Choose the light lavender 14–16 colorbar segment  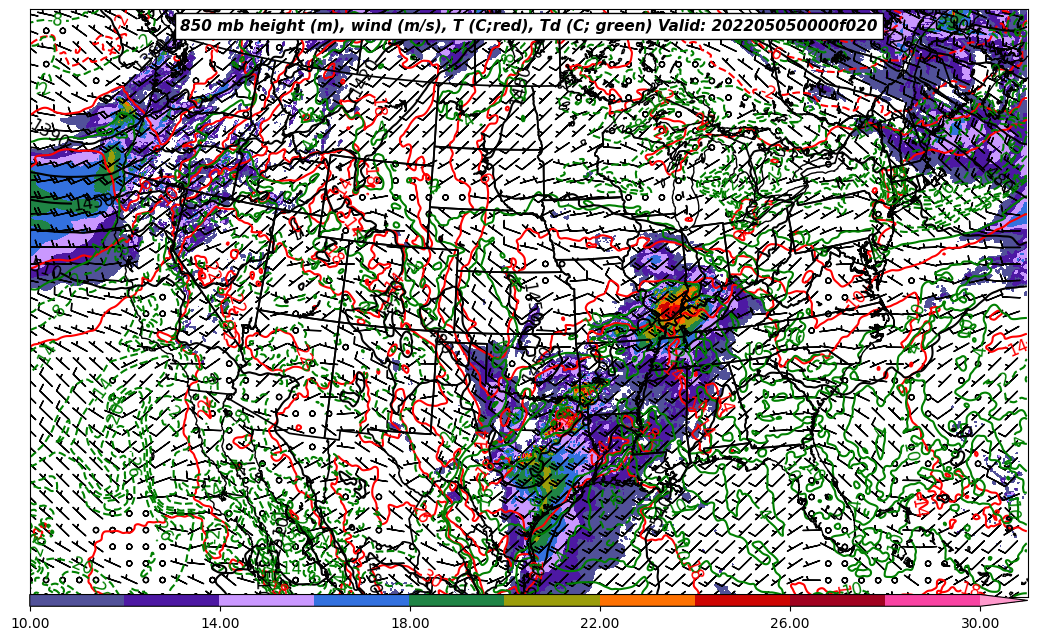(267, 600)
